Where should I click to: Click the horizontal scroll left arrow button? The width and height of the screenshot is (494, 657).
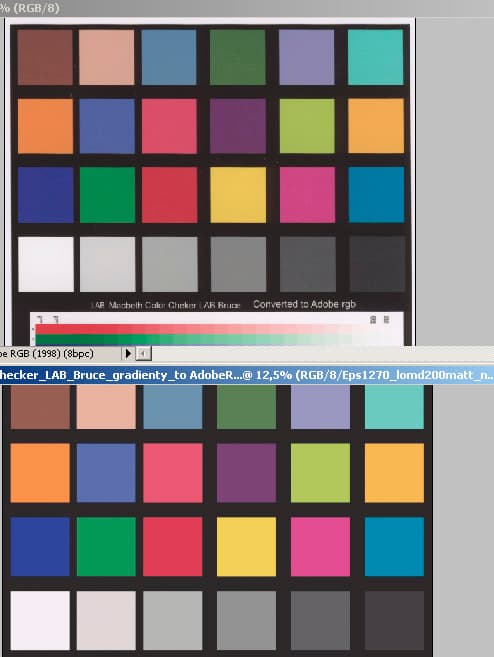point(143,354)
